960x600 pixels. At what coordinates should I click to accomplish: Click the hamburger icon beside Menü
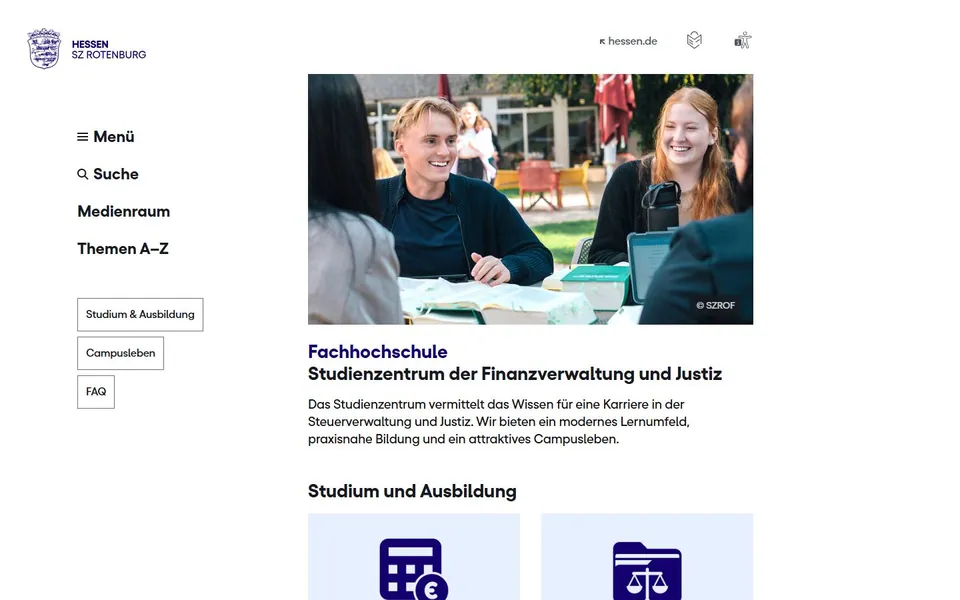click(83, 137)
